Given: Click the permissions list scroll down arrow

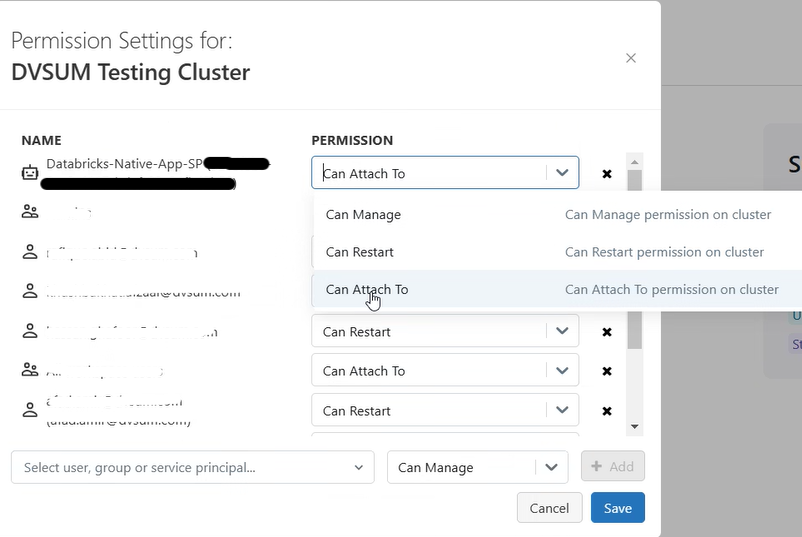Looking at the screenshot, I should point(635,427).
